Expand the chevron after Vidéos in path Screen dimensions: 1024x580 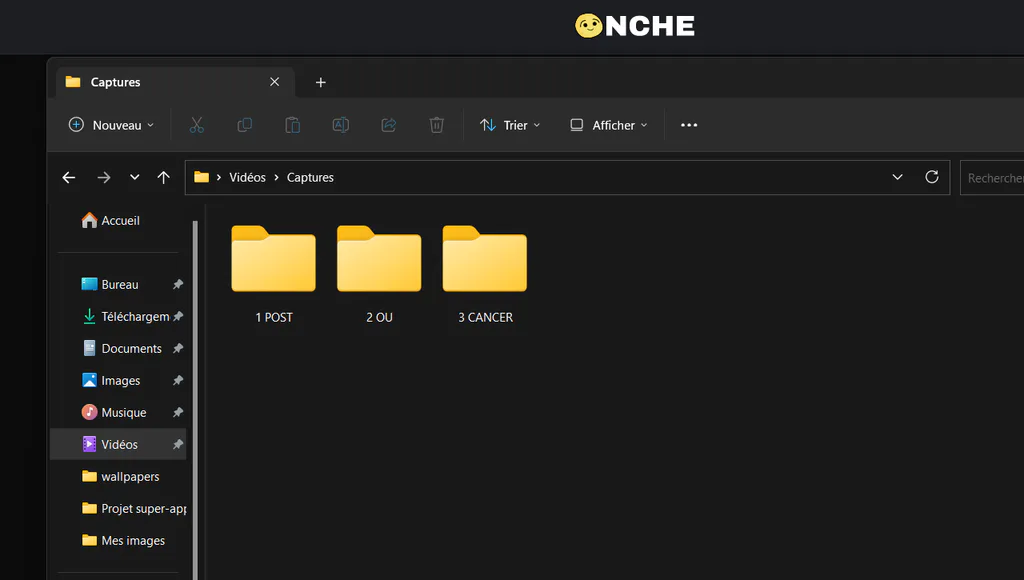(276, 178)
